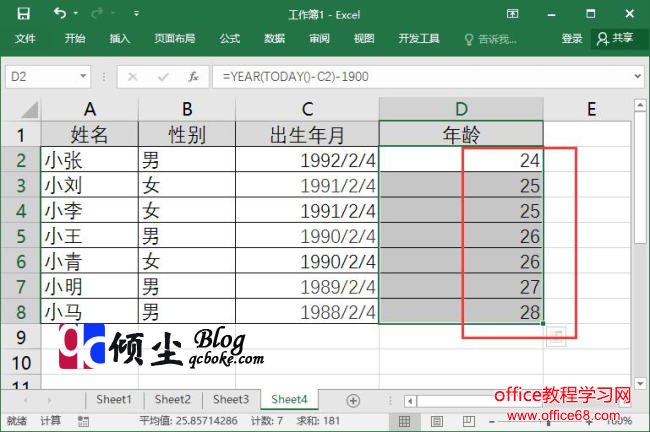Click the vertical scrollbar thumb
Screen dimensions: 650x432
[640, 177]
